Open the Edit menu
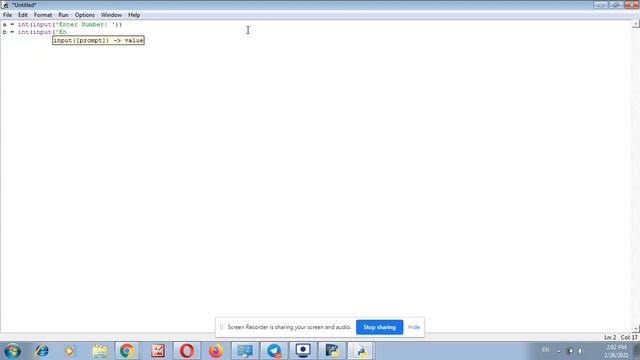This screenshot has height=360, width=640. 23,15
